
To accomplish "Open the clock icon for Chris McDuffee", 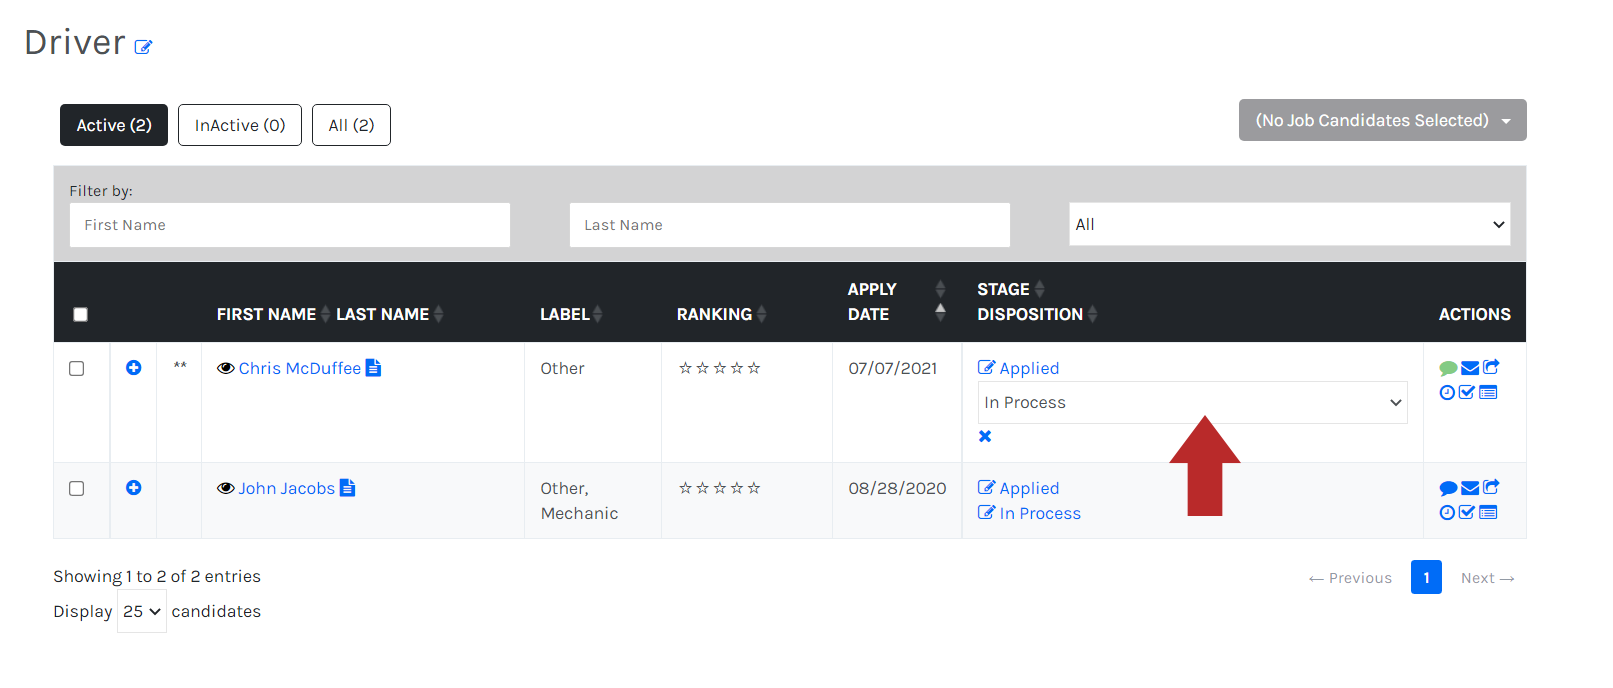I will coord(1447,393).
